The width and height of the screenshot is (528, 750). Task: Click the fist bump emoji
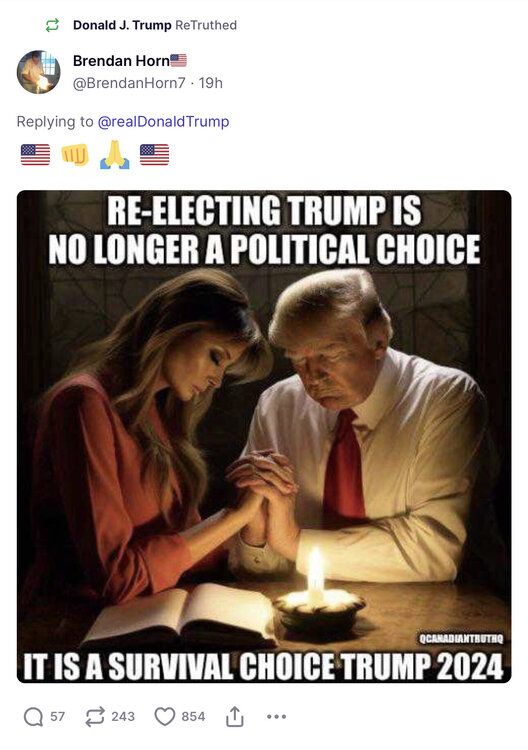tap(75, 154)
